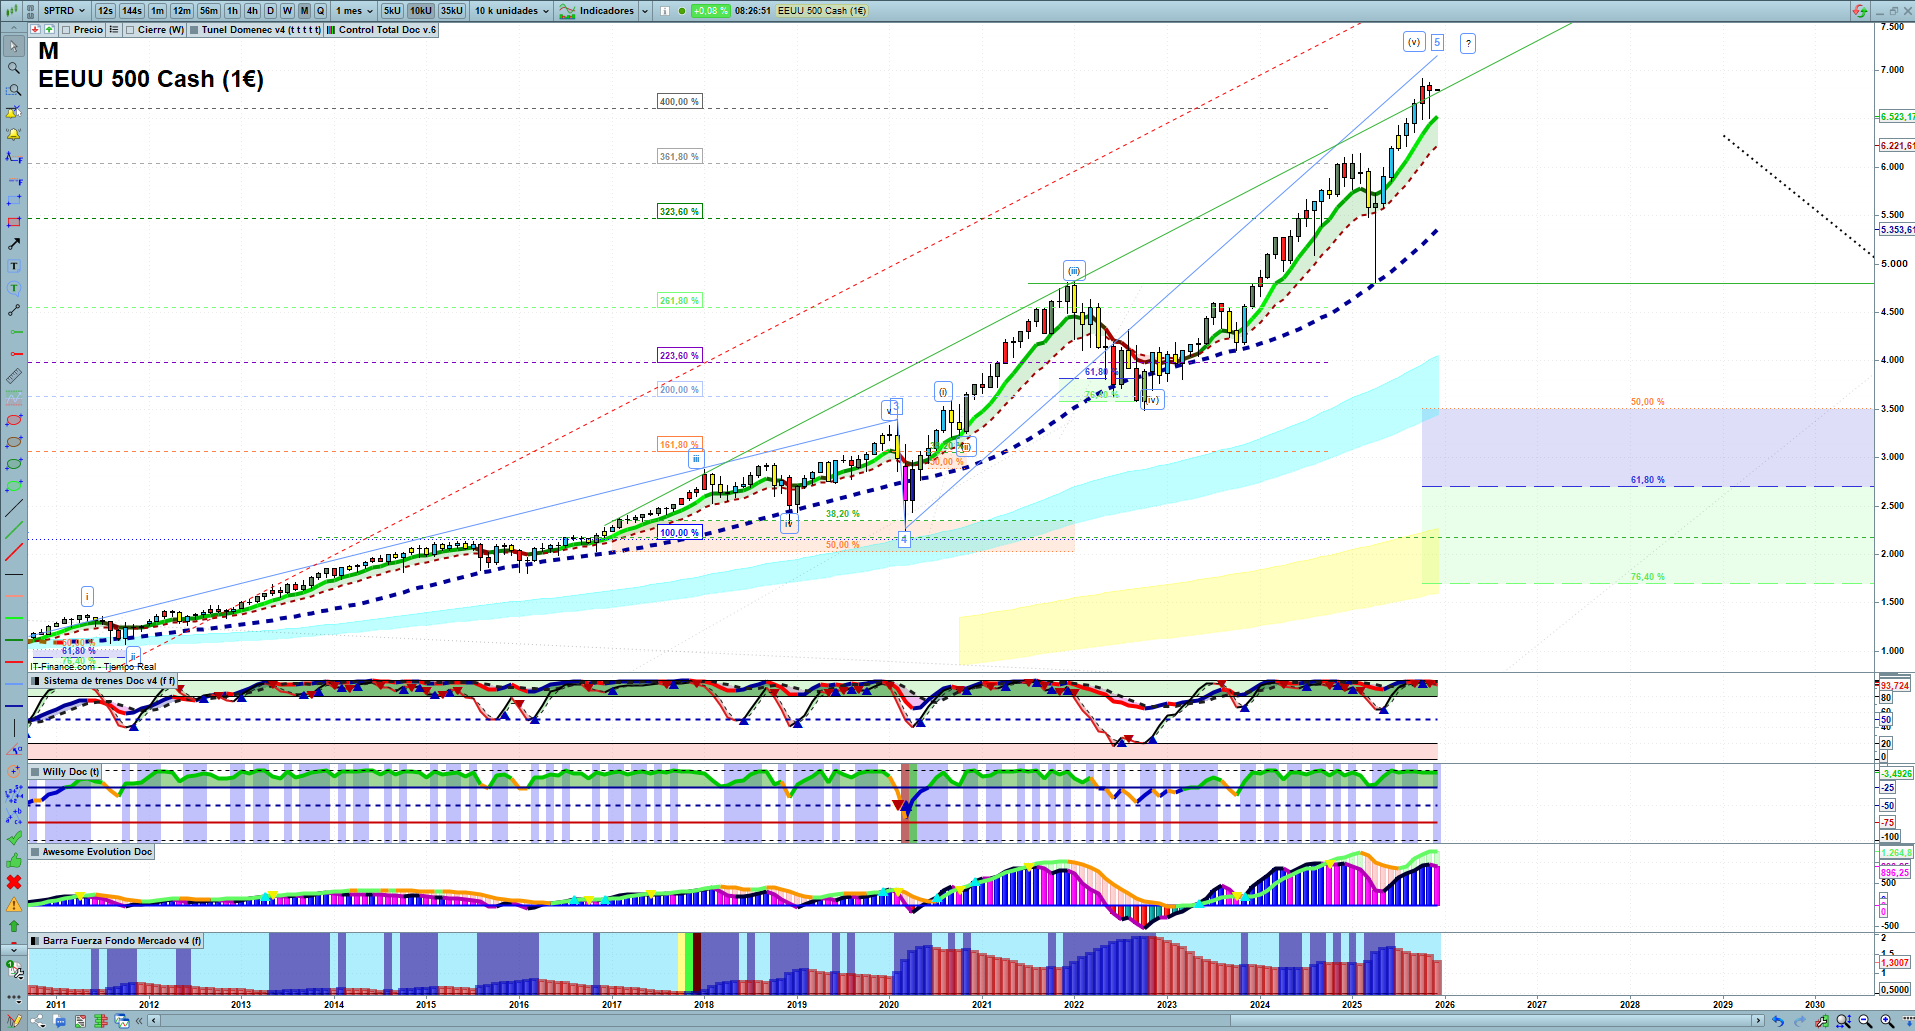
Task: Click the undo arrow in bottom bar
Action: pos(1777,1021)
